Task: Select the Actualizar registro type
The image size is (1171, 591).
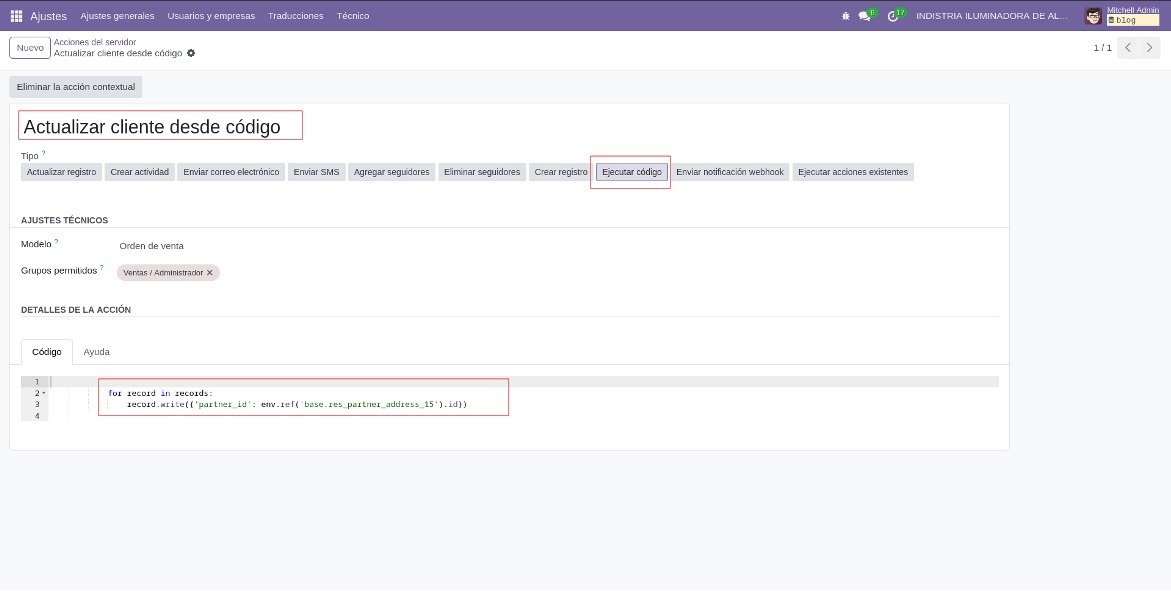Action: pyautogui.click(x=61, y=172)
